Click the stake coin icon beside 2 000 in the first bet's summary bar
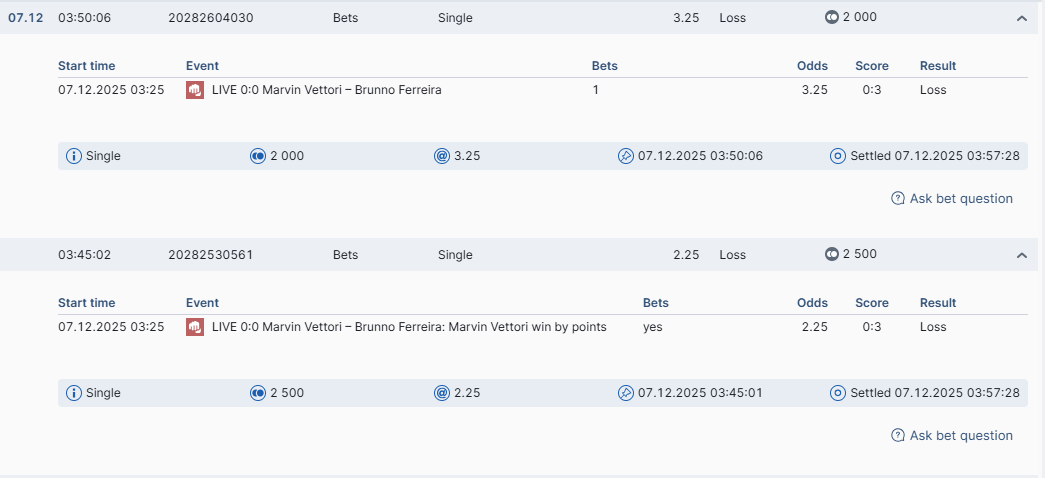Image resolution: width=1045 pixels, height=478 pixels. point(258,156)
